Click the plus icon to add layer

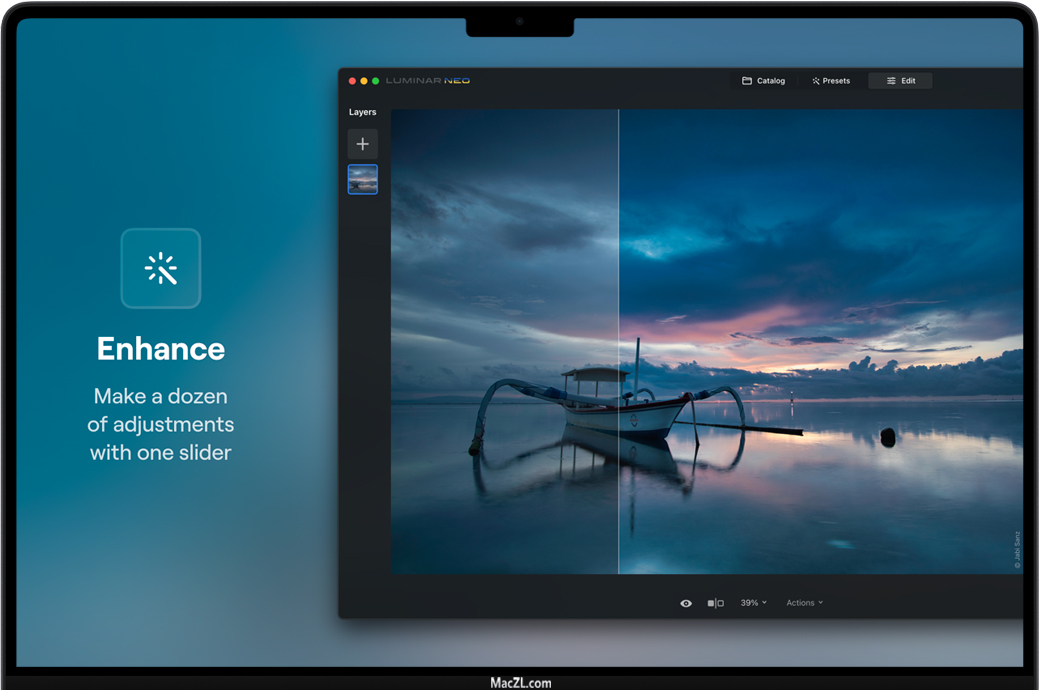(x=362, y=144)
